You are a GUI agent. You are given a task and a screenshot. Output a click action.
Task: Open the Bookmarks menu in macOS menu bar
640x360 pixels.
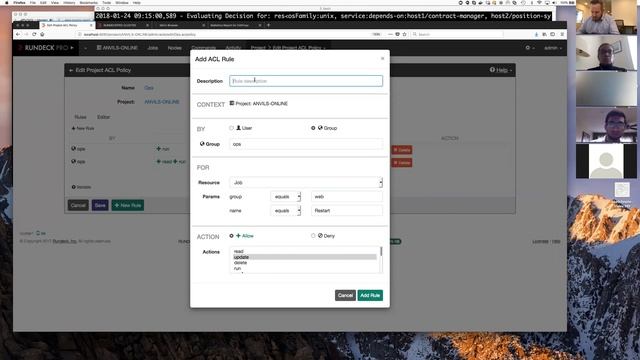tap(89, 2)
